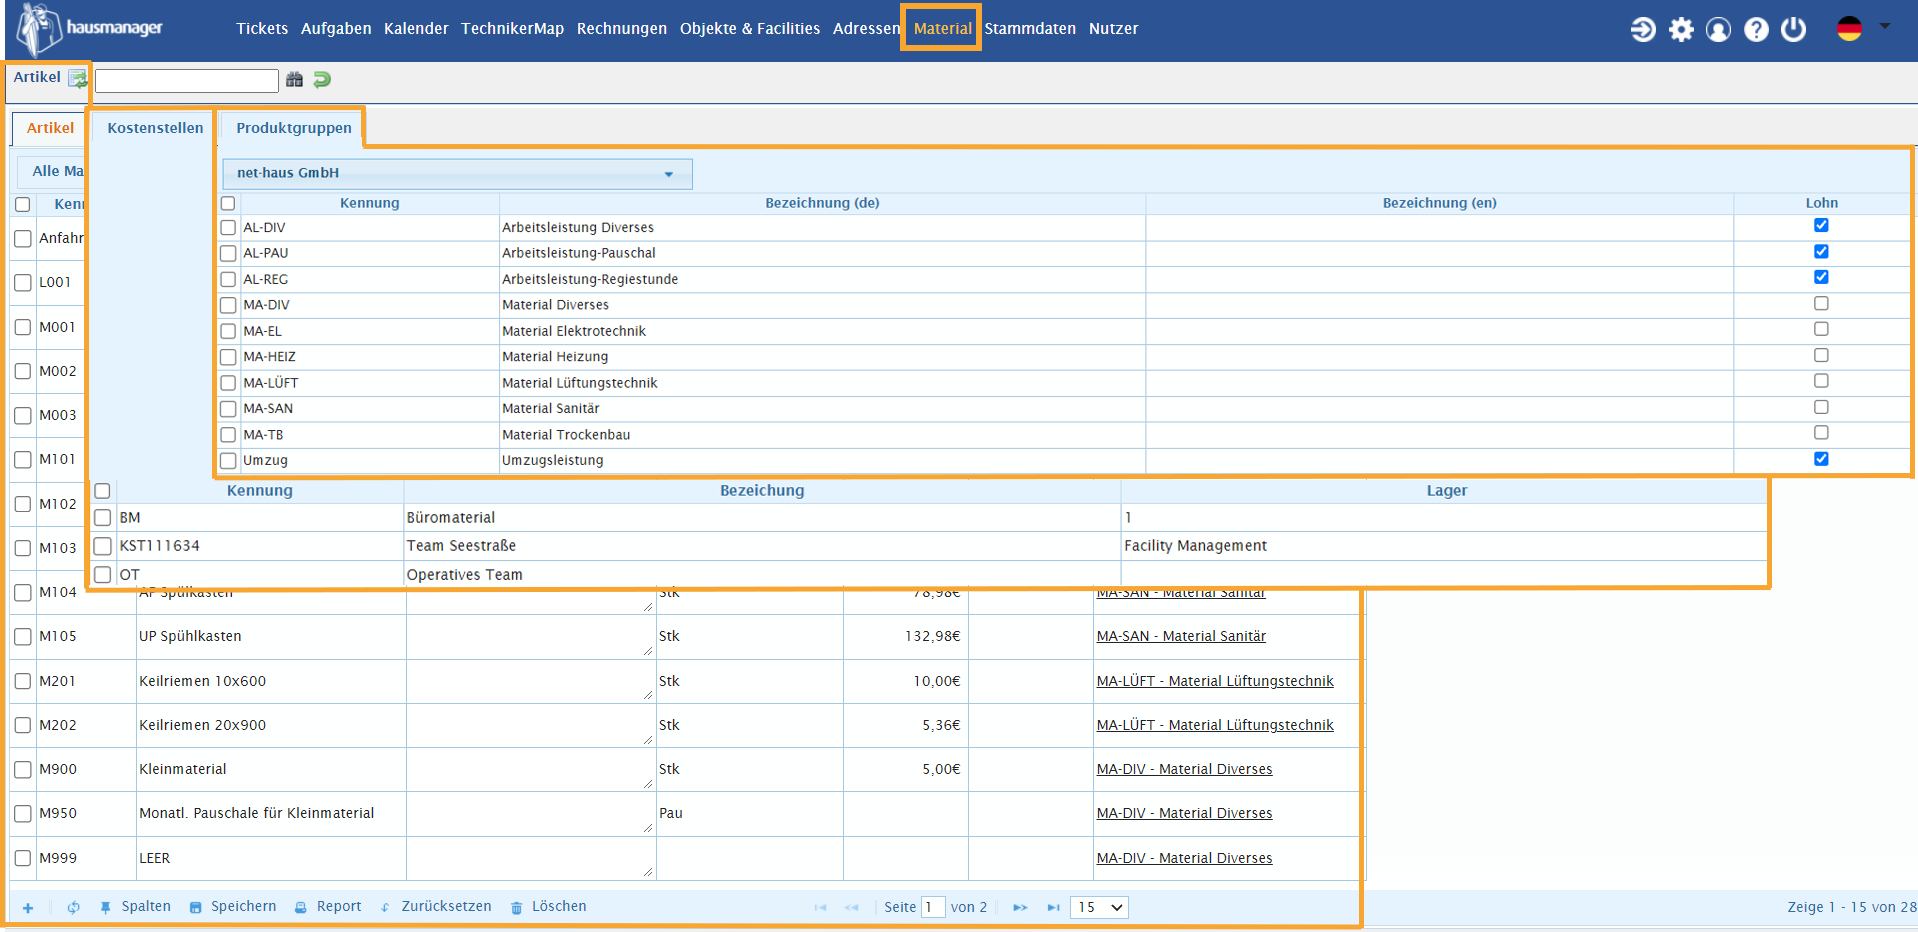This screenshot has height=932, width=1918.
Task: Click the Spalten button
Action: coord(135,907)
